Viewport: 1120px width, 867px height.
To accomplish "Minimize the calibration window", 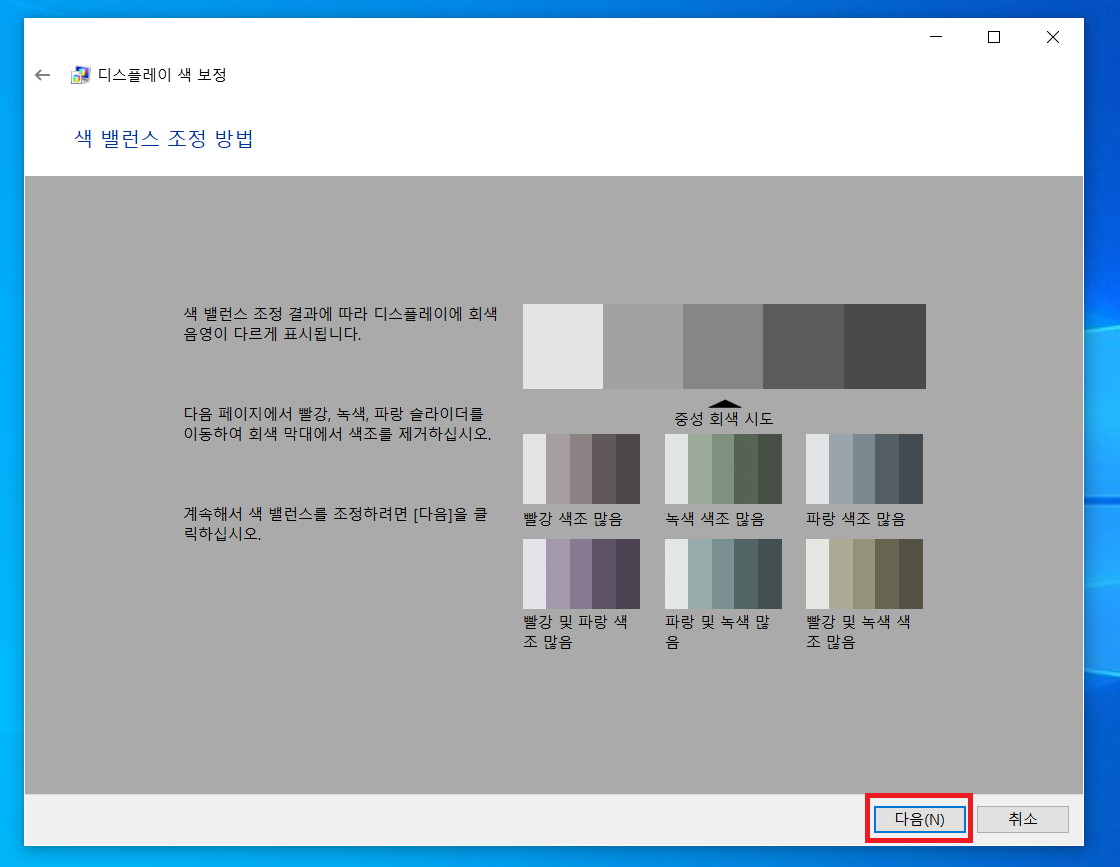I will [x=936, y=36].
